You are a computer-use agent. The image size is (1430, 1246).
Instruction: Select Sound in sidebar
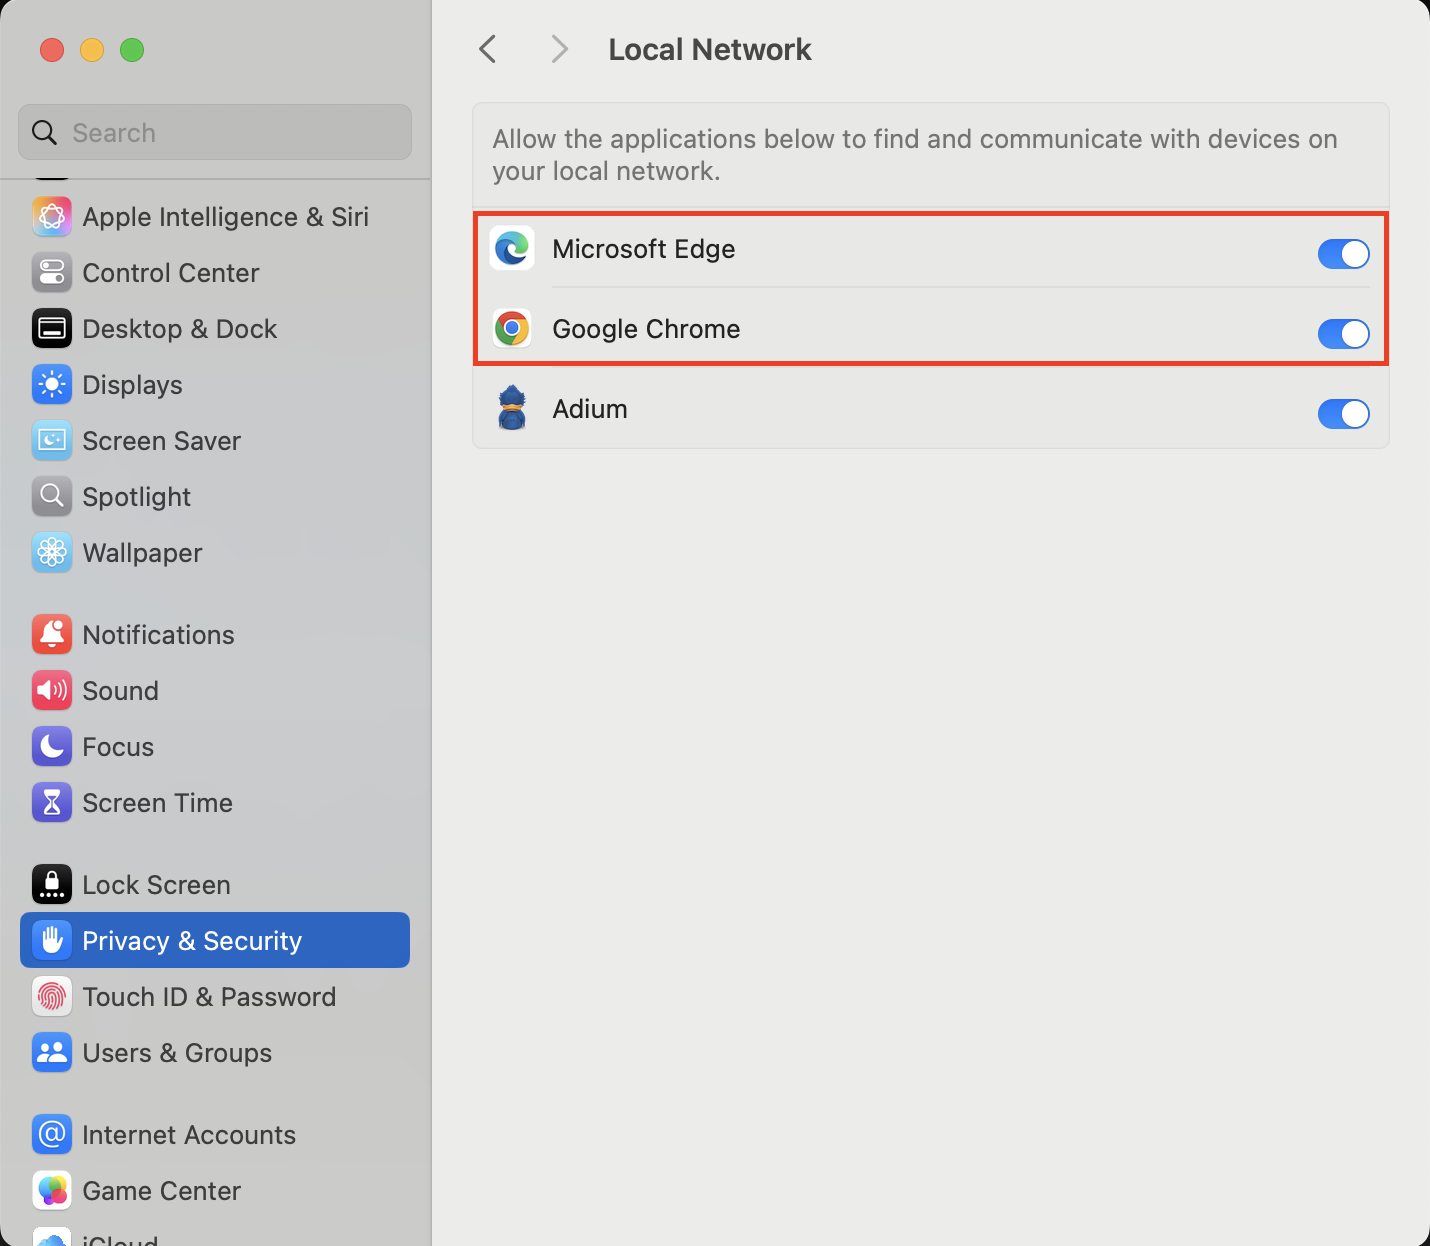(215, 691)
